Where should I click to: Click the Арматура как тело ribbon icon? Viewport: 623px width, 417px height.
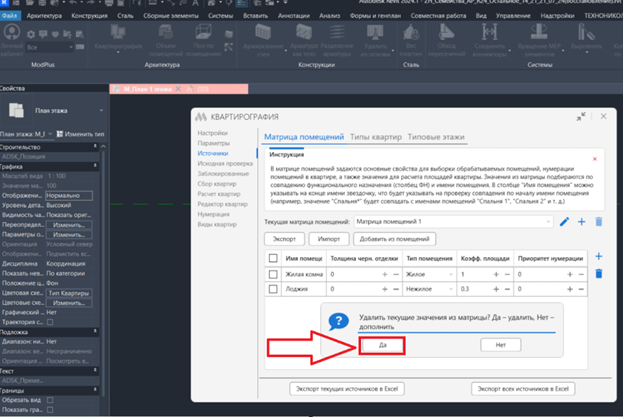pos(304,32)
